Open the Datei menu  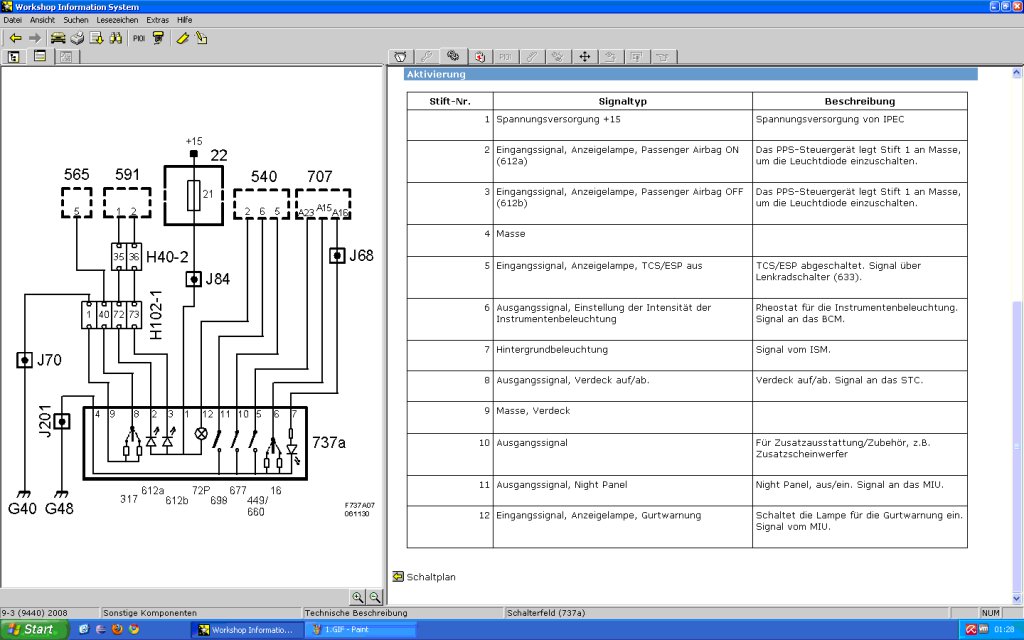pyautogui.click(x=12, y=20)
